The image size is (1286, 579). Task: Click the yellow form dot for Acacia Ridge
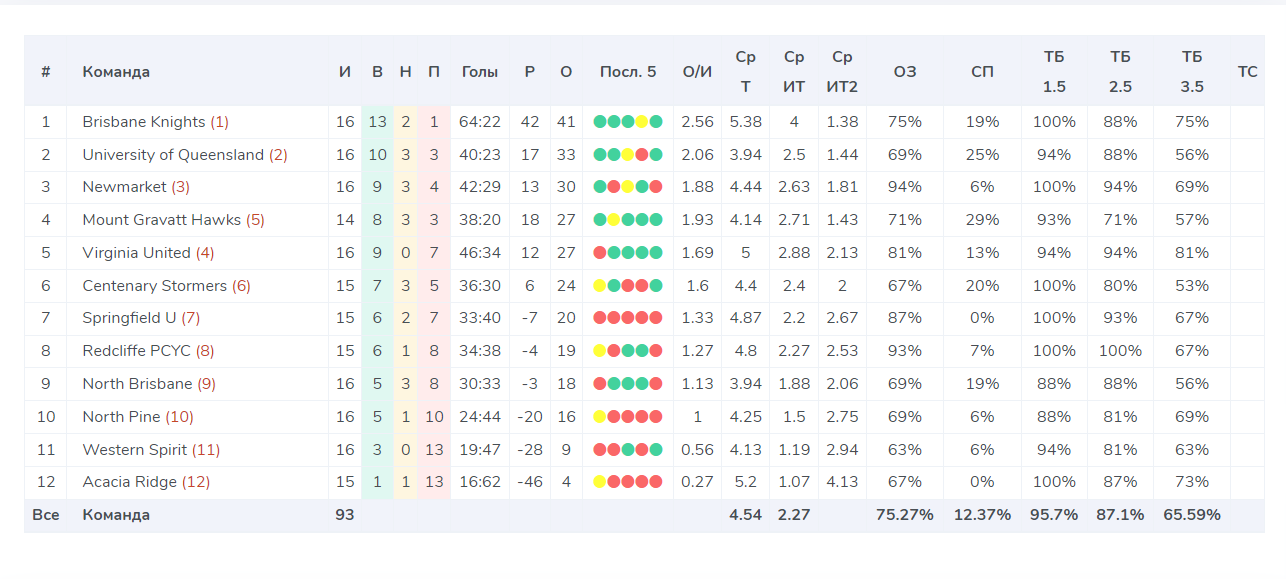tap(600, 482)
